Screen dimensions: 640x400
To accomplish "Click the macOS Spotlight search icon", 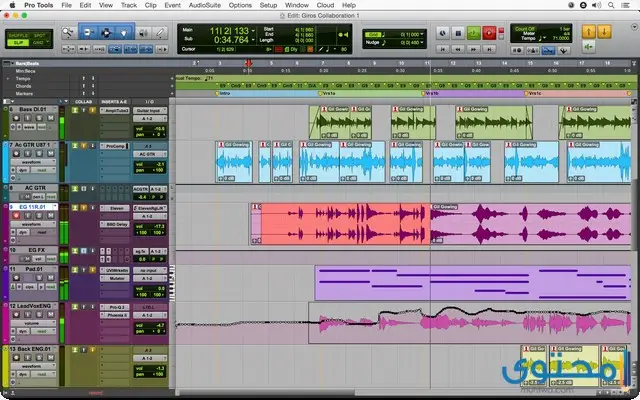I will [x=611, y=5].
